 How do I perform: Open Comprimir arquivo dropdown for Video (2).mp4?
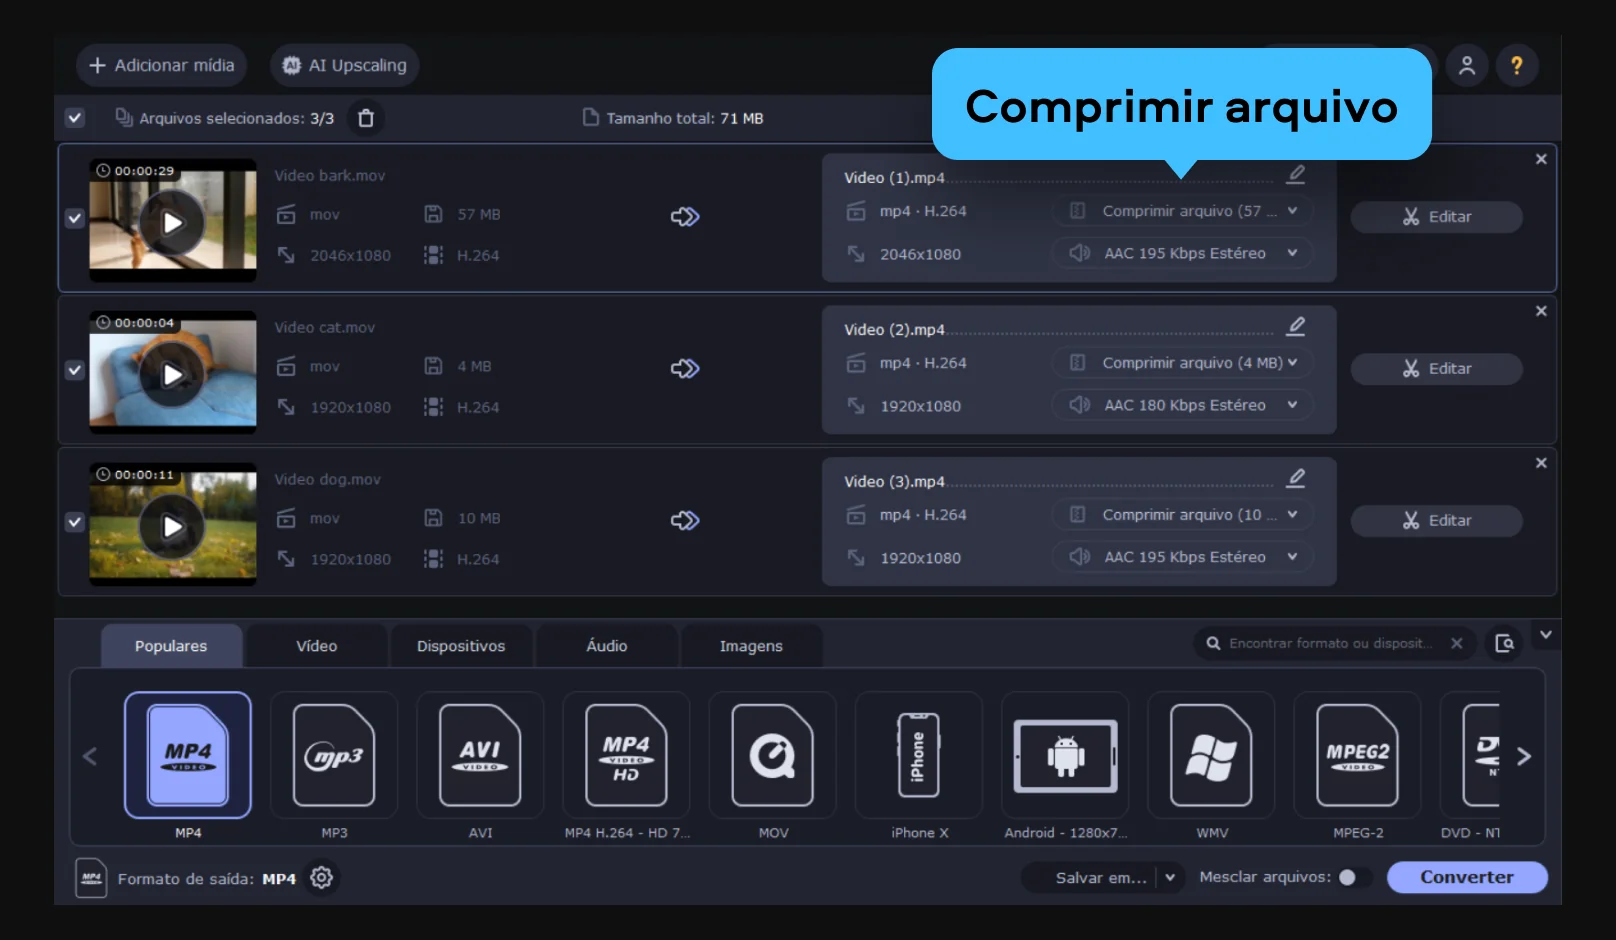[x=1182, y=363]
